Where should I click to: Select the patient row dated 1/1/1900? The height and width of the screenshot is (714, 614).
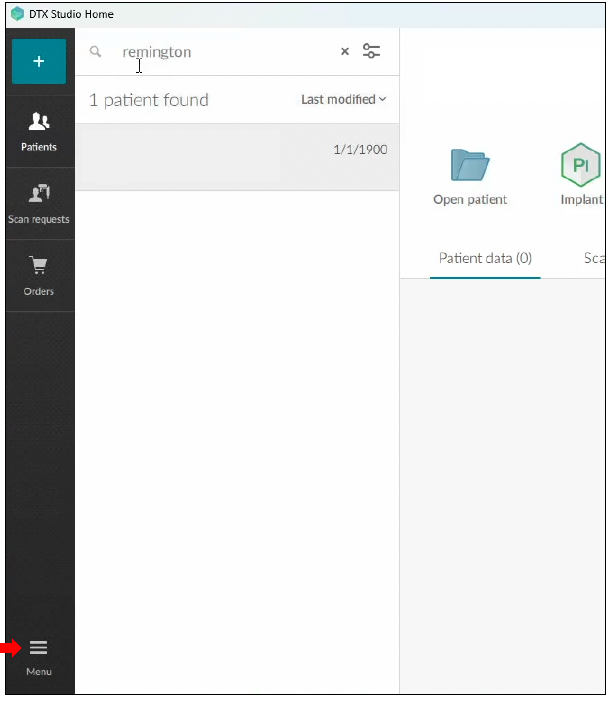click(237, 157)
